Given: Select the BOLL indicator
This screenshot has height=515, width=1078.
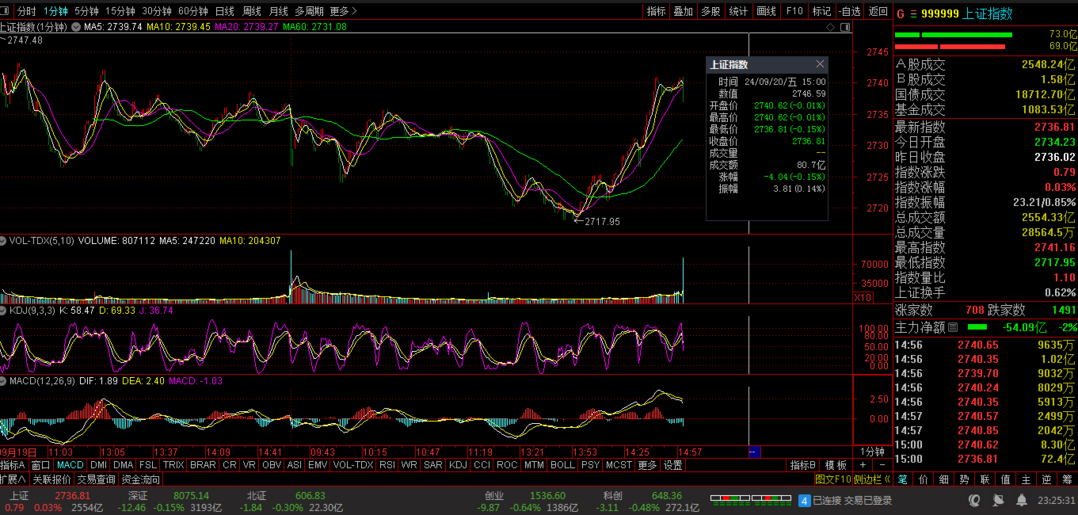Looking at the screenshot, I should [562, 465].
